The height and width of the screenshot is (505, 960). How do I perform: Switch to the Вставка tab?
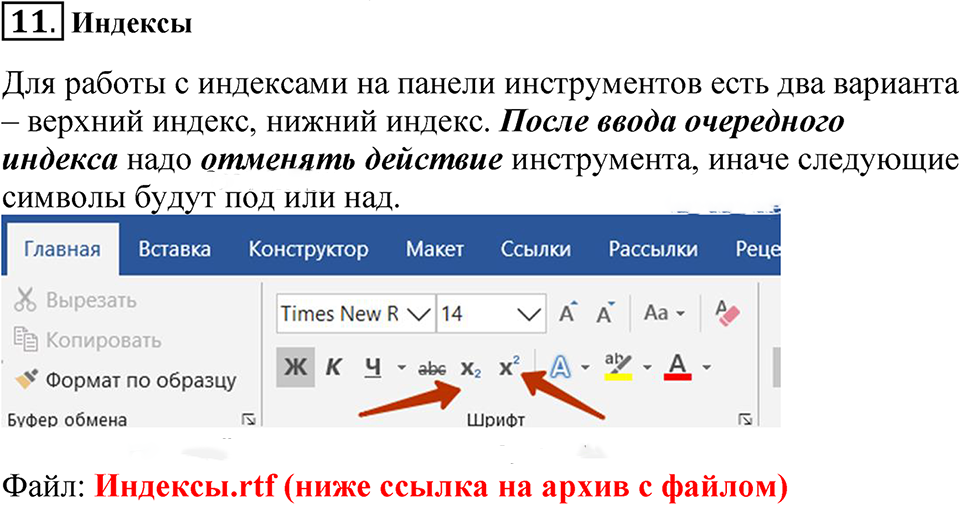[174, 249]
